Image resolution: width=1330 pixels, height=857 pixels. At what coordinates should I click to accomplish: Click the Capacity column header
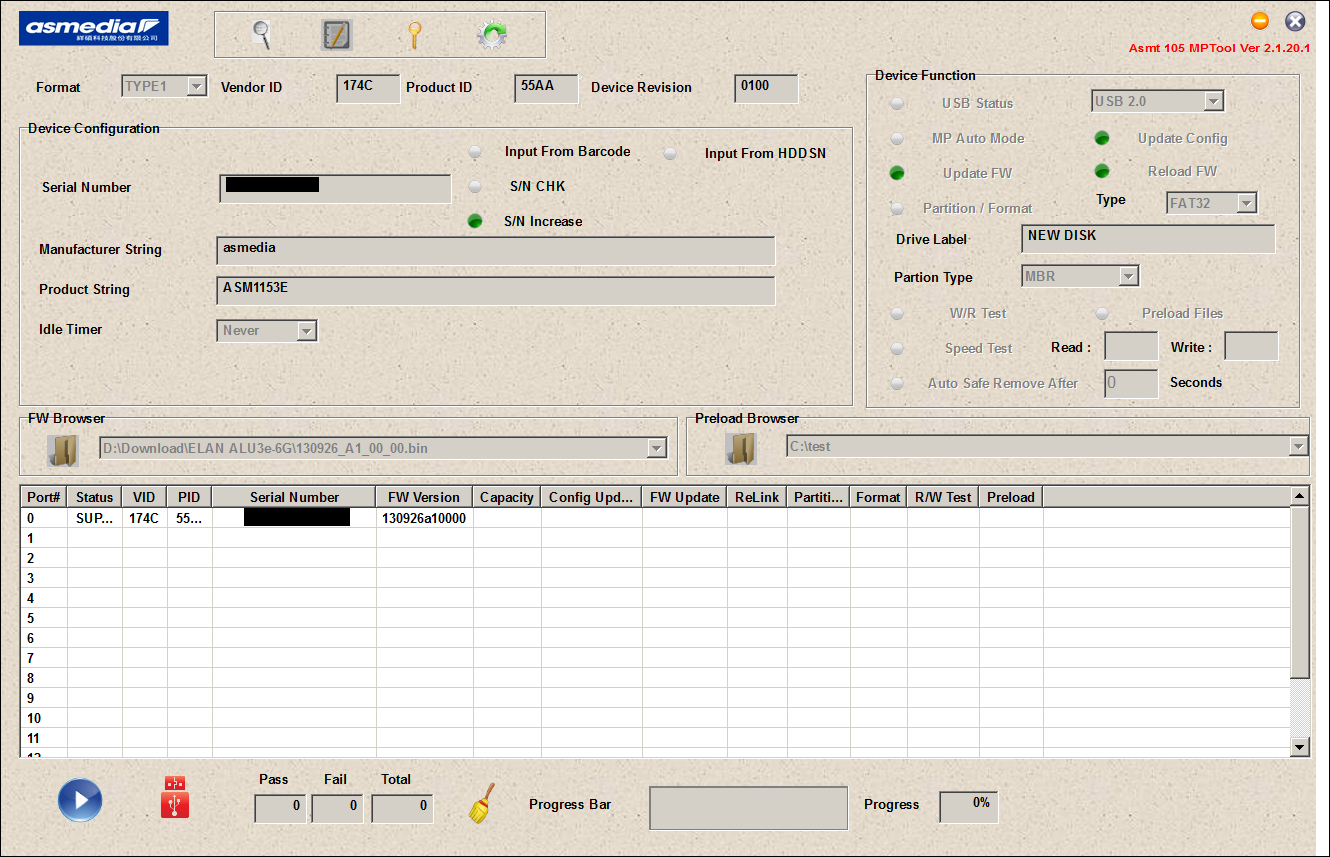[x=507, y=497]
